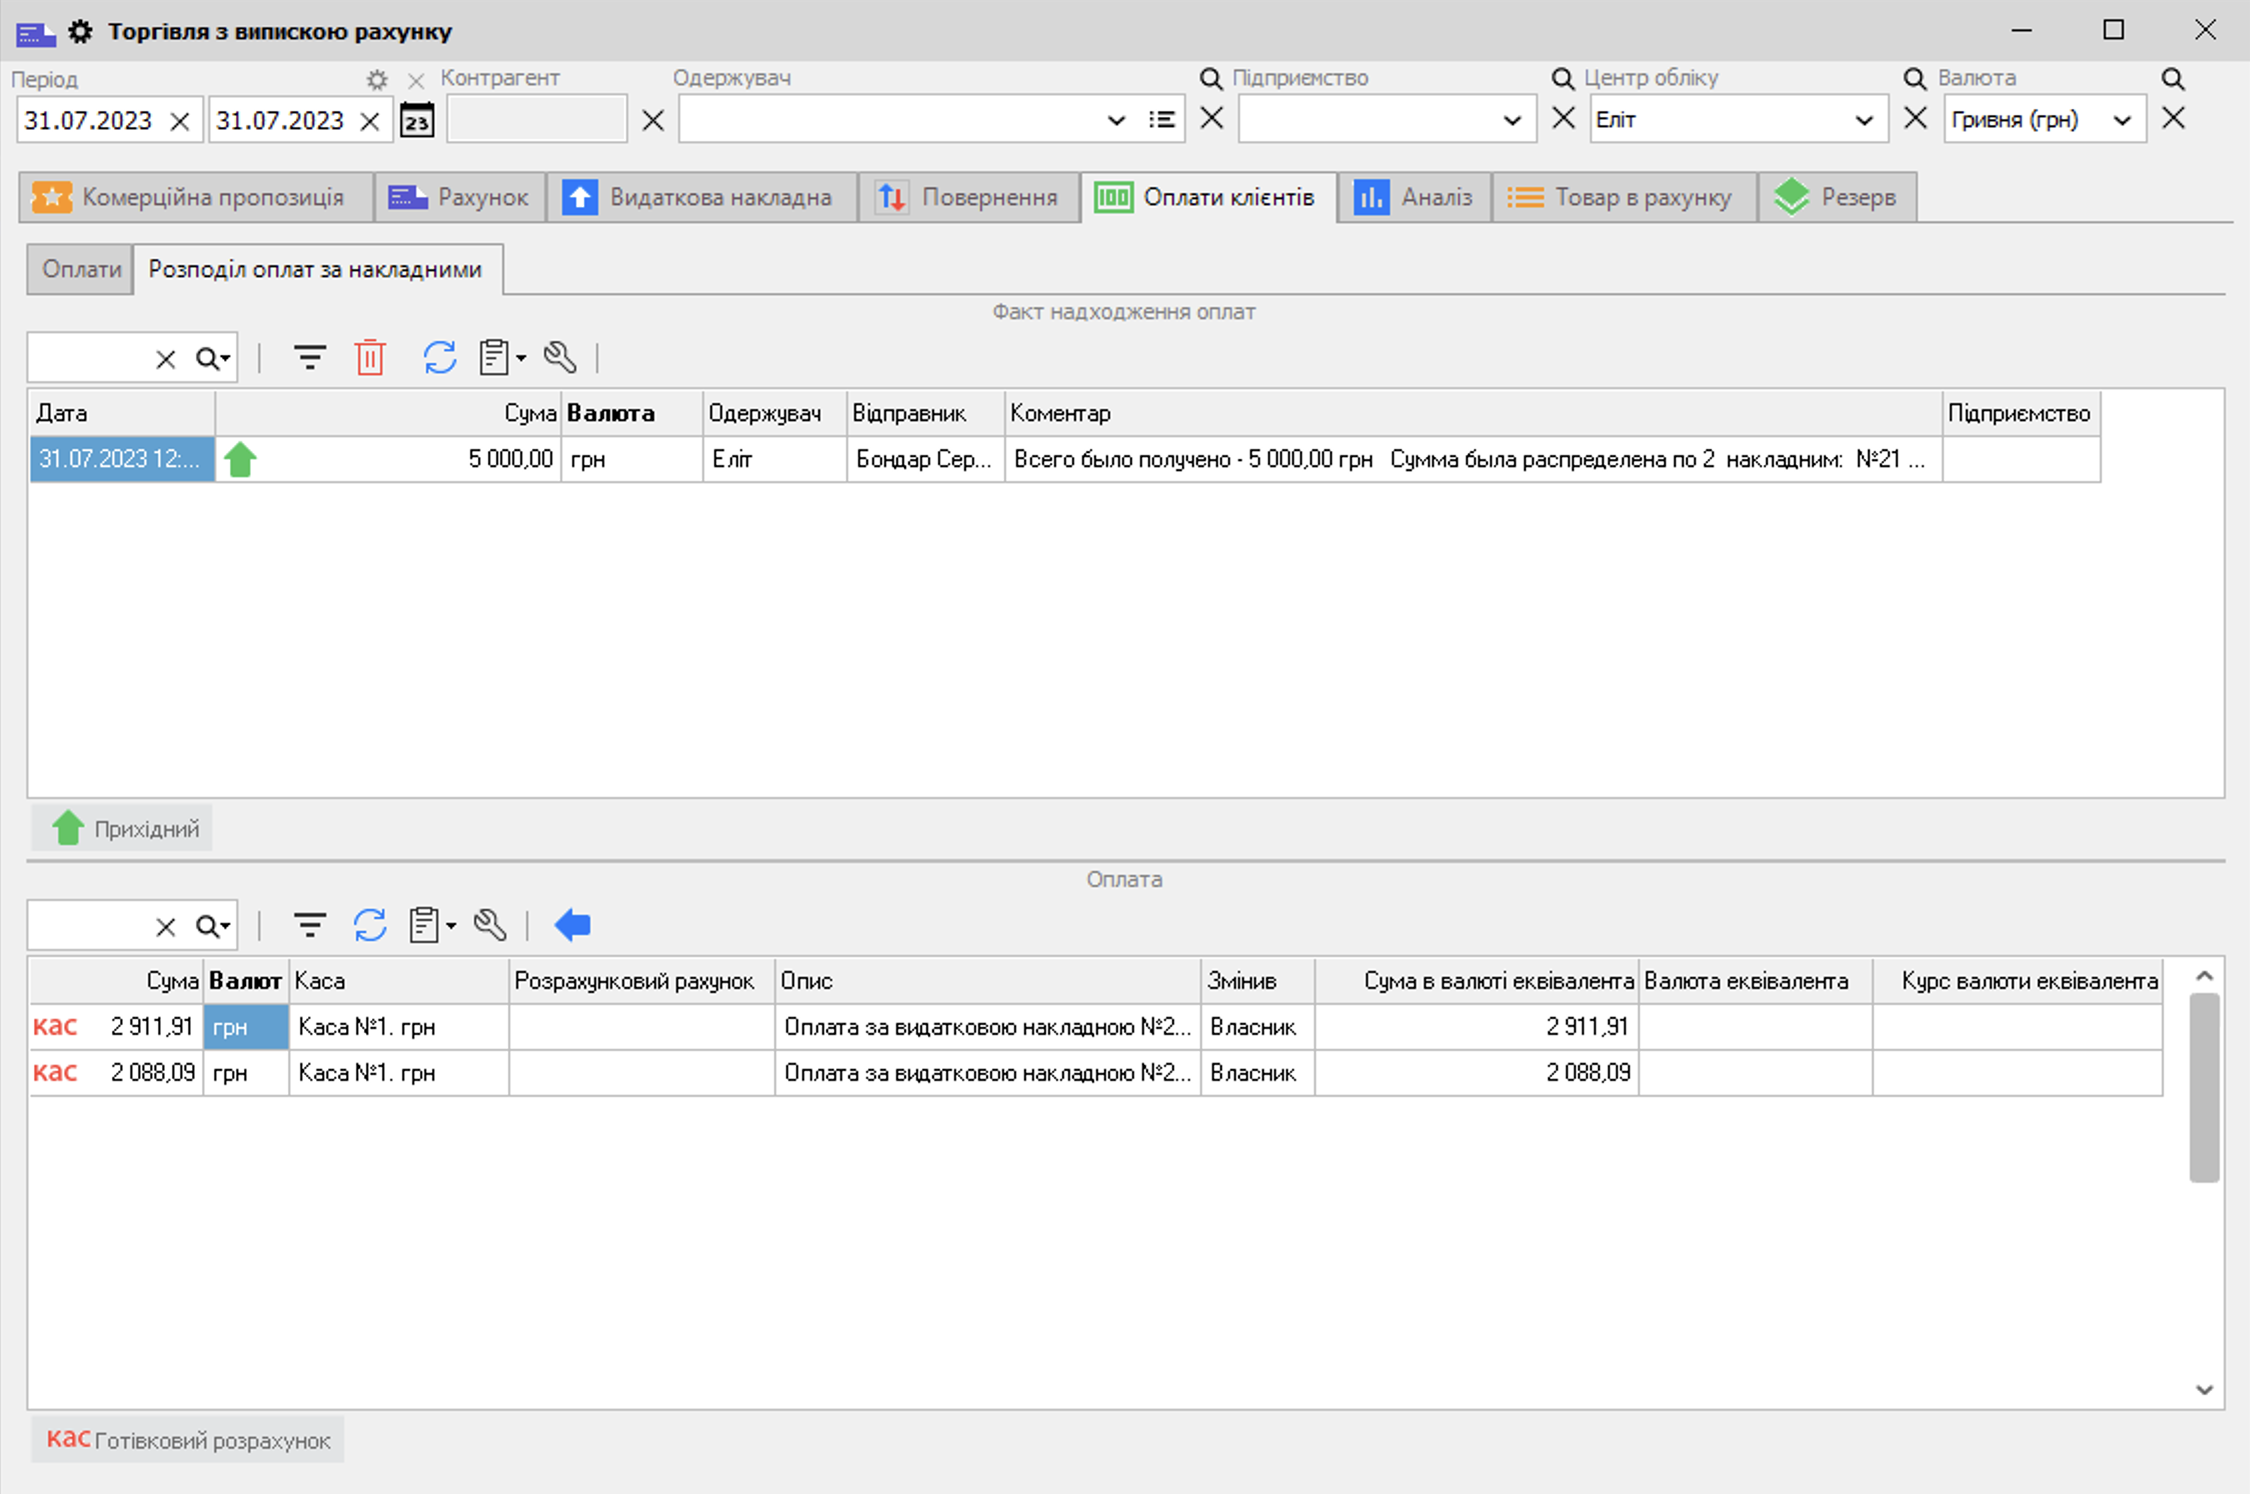Click the red trash delete icon

[x=370, y=357]
